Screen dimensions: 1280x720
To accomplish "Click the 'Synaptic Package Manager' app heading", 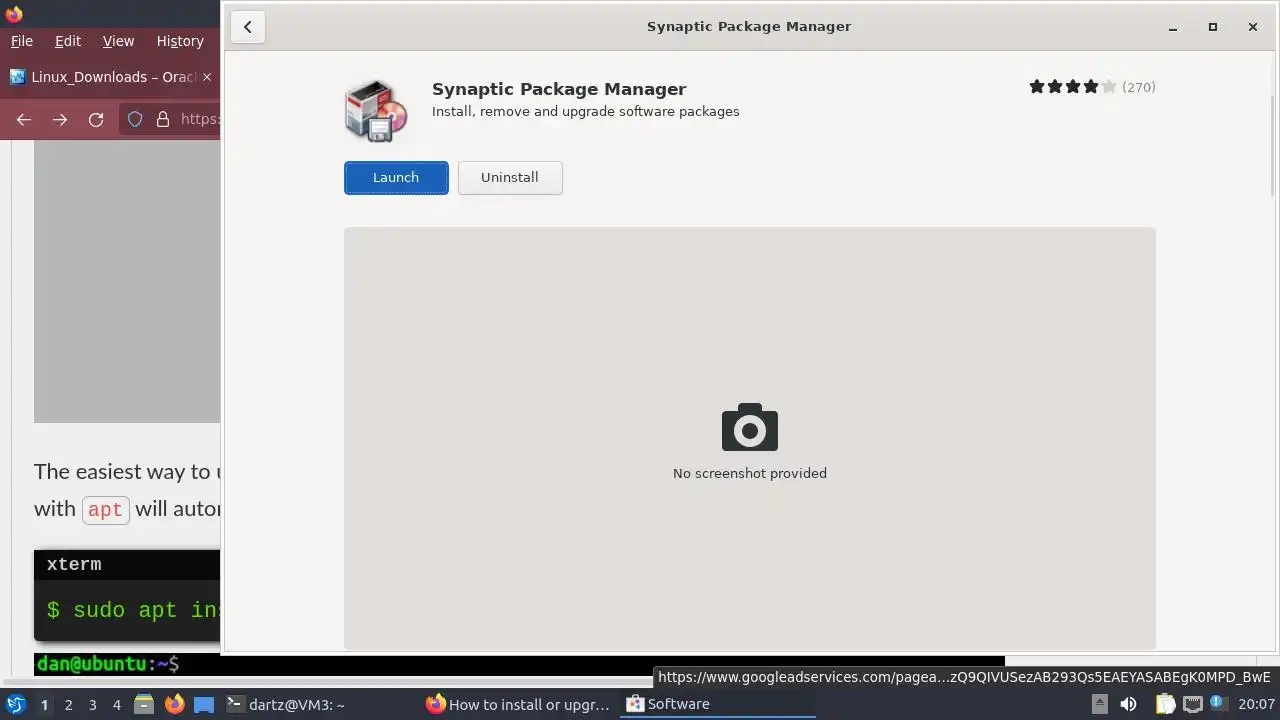I will (559, 89).
